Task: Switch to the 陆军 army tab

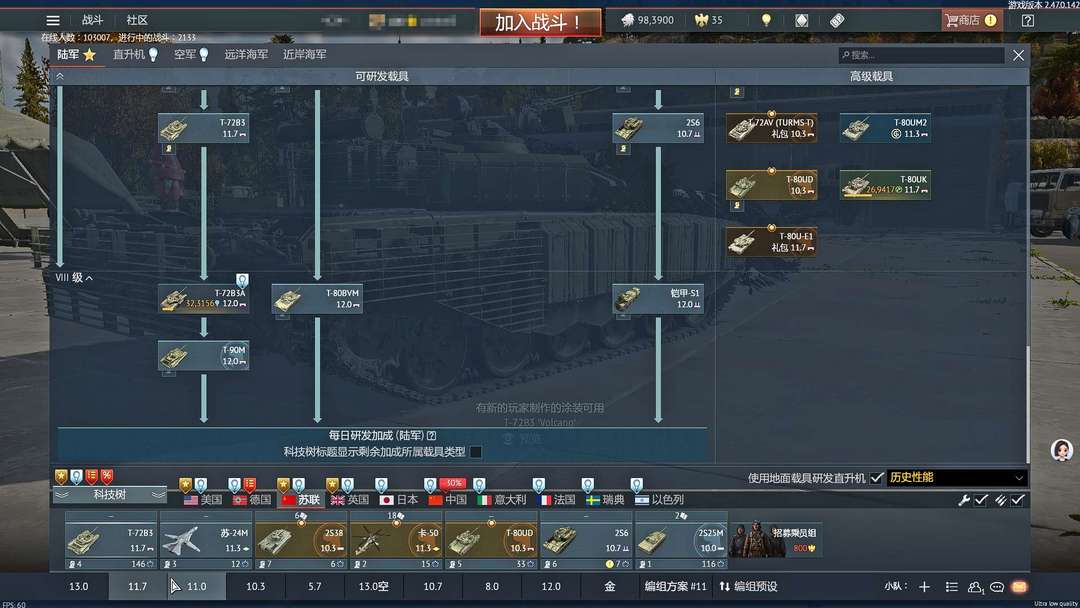Action: coord(76,54)
